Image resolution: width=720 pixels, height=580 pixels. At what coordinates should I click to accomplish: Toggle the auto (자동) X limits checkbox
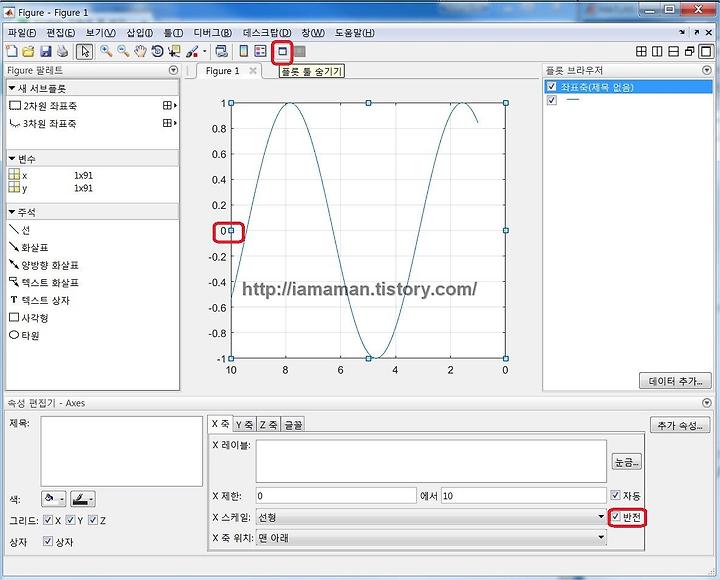pyautogui.click(x=615, y=495)
